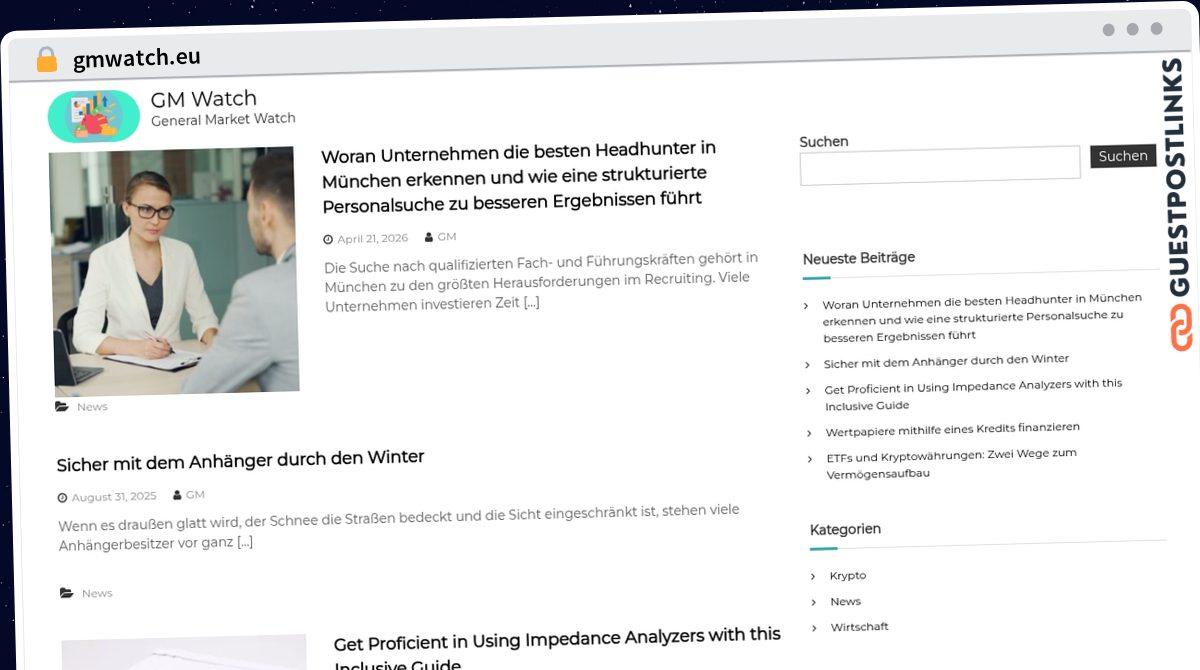This screenshot has height=670, width=1200.
Task: Click the Kategorien heading
Action: click(x=845, y=530)
